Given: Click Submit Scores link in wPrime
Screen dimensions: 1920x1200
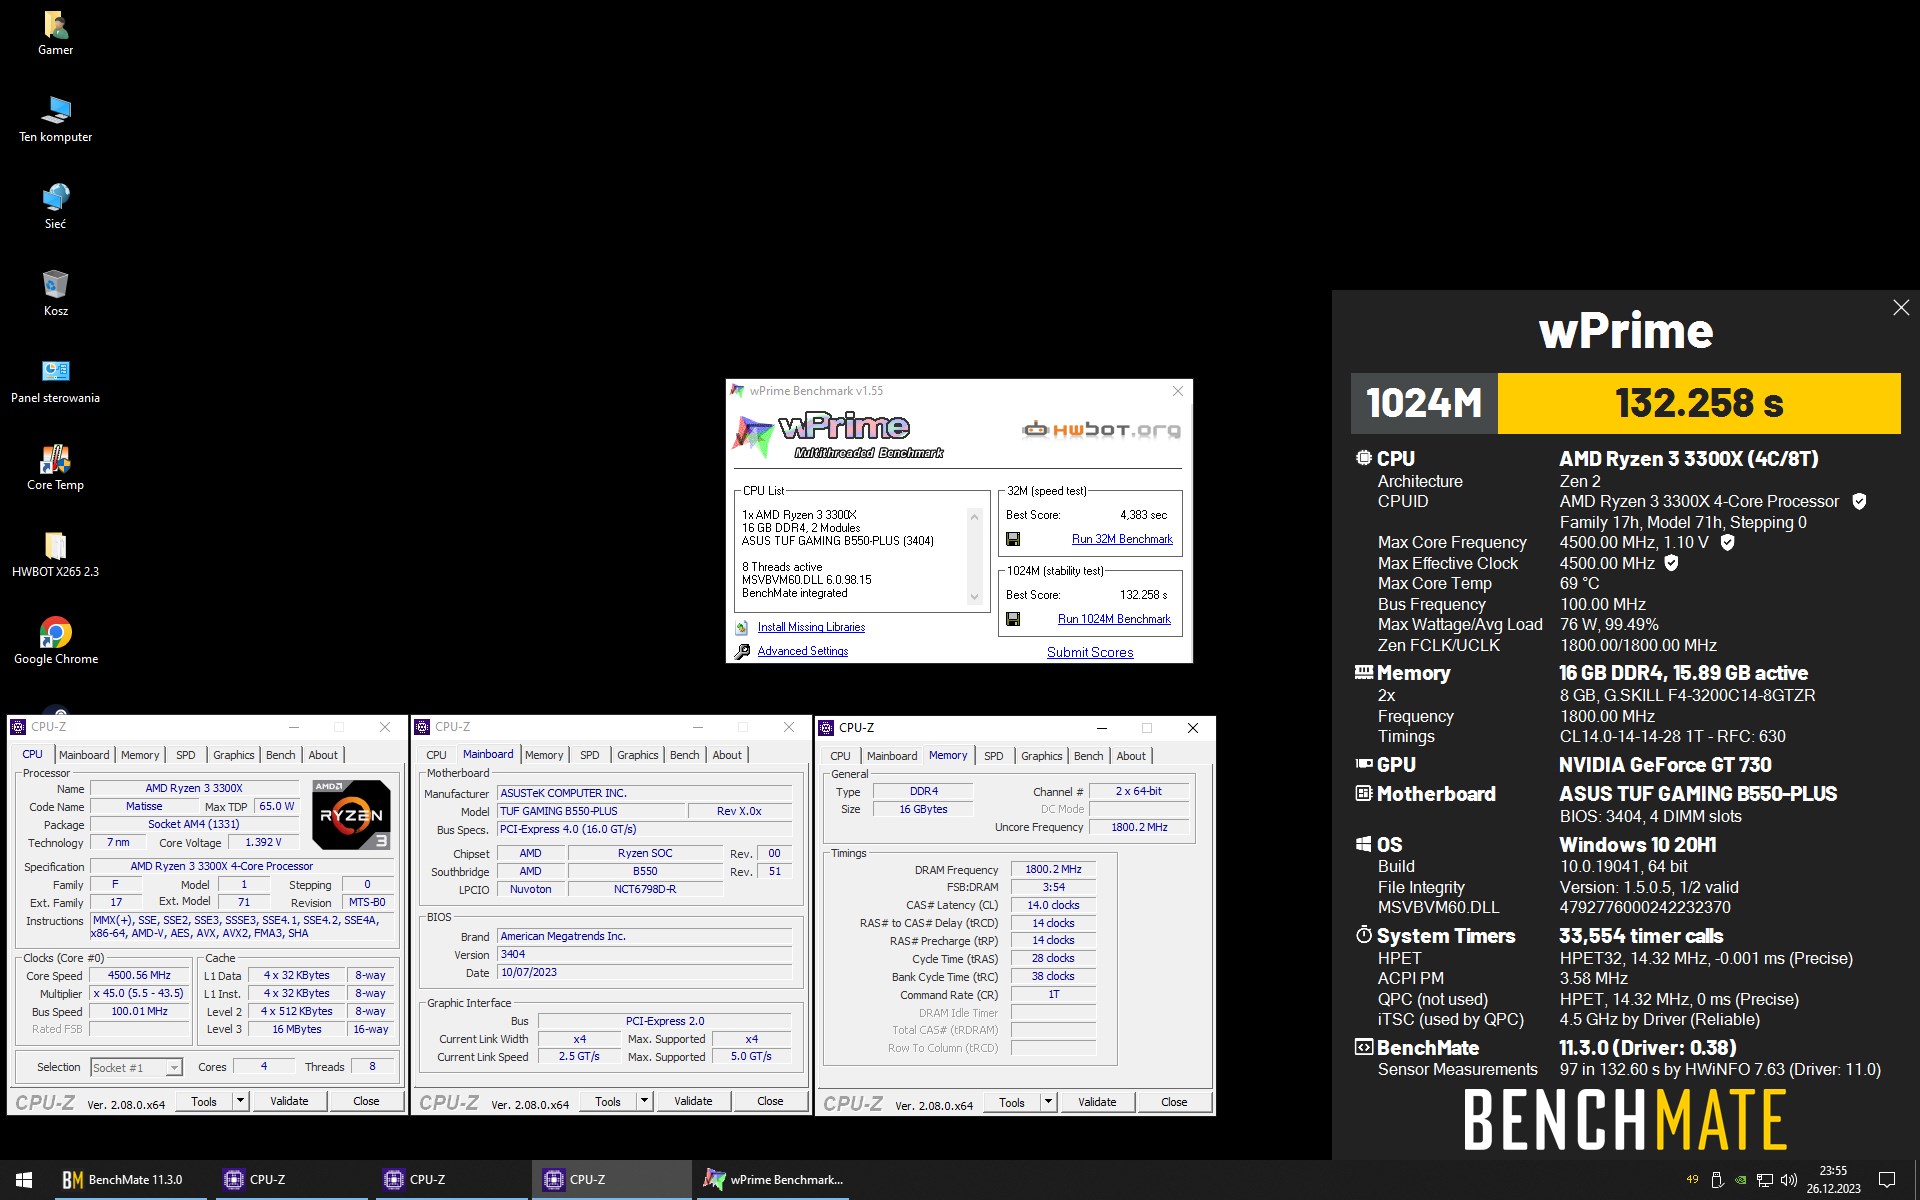Looking at the screenshot, I should pos(1090,652).
